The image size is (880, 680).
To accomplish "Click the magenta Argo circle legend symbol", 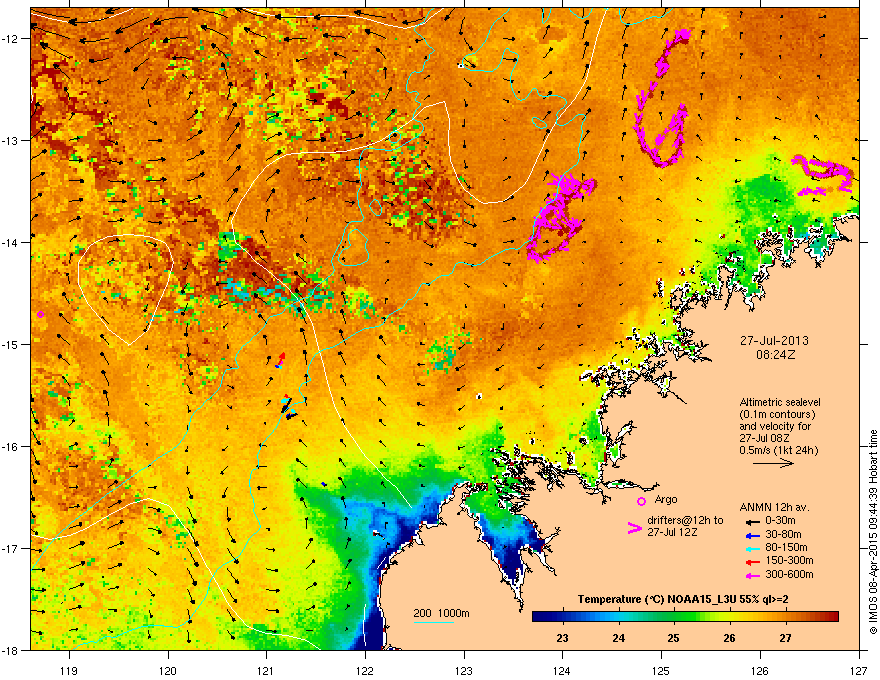I will coord(641,501).
